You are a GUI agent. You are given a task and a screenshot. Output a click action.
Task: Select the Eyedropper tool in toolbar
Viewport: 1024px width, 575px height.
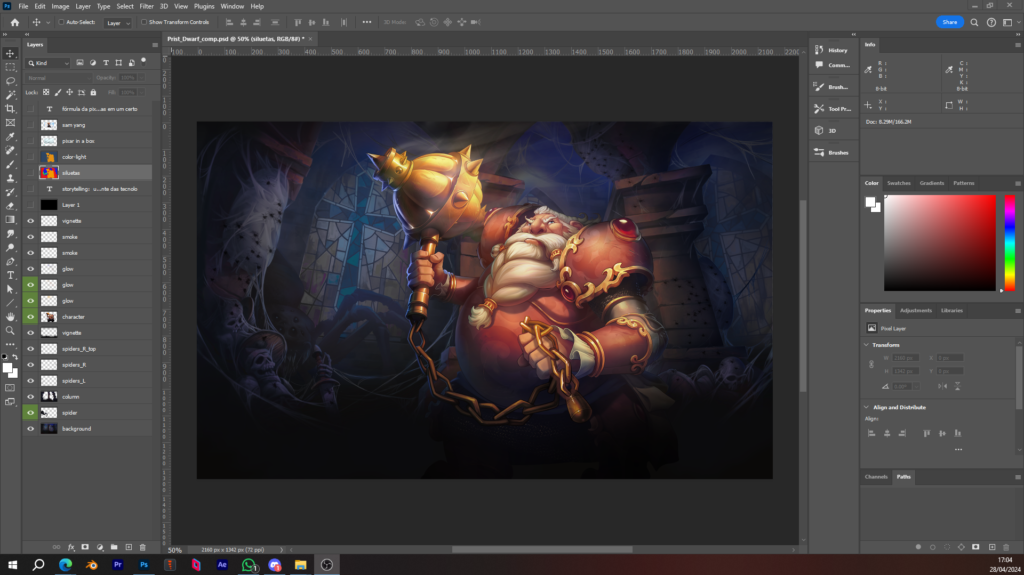10,137
